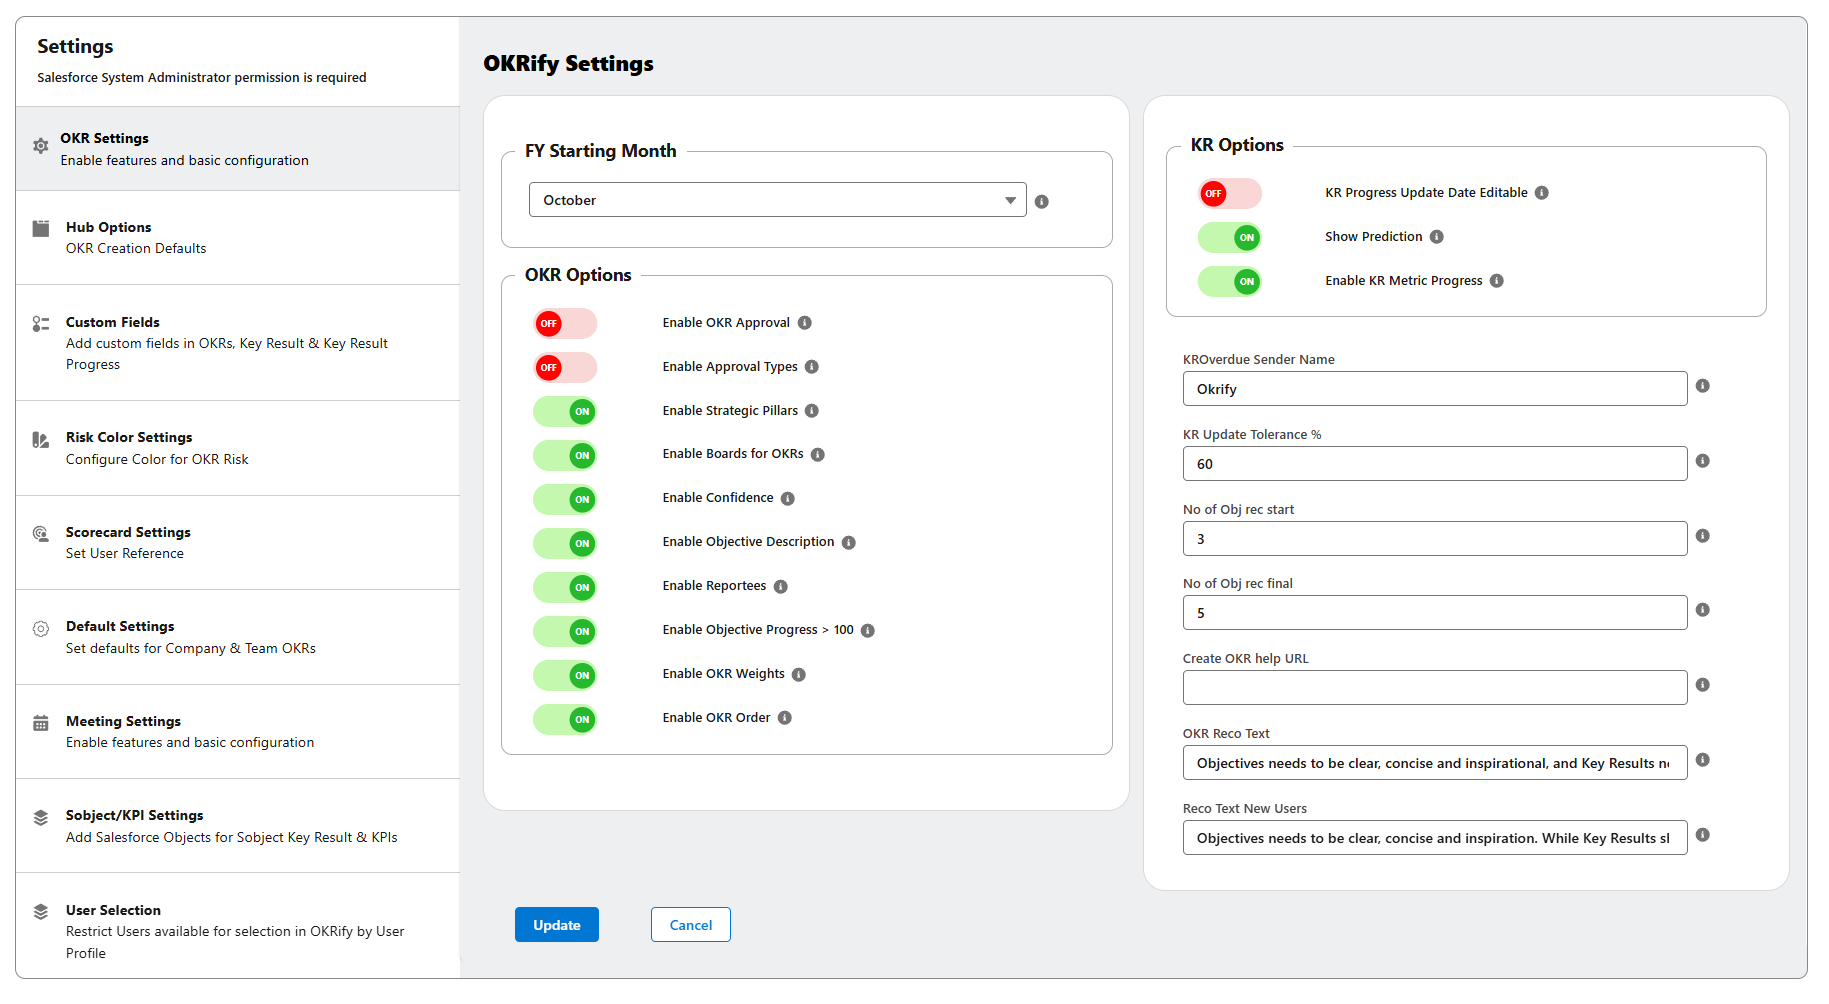The height and width of the screenshot is (1004, 1829).
Task: Click the Update button
Action: click(556, 924)
